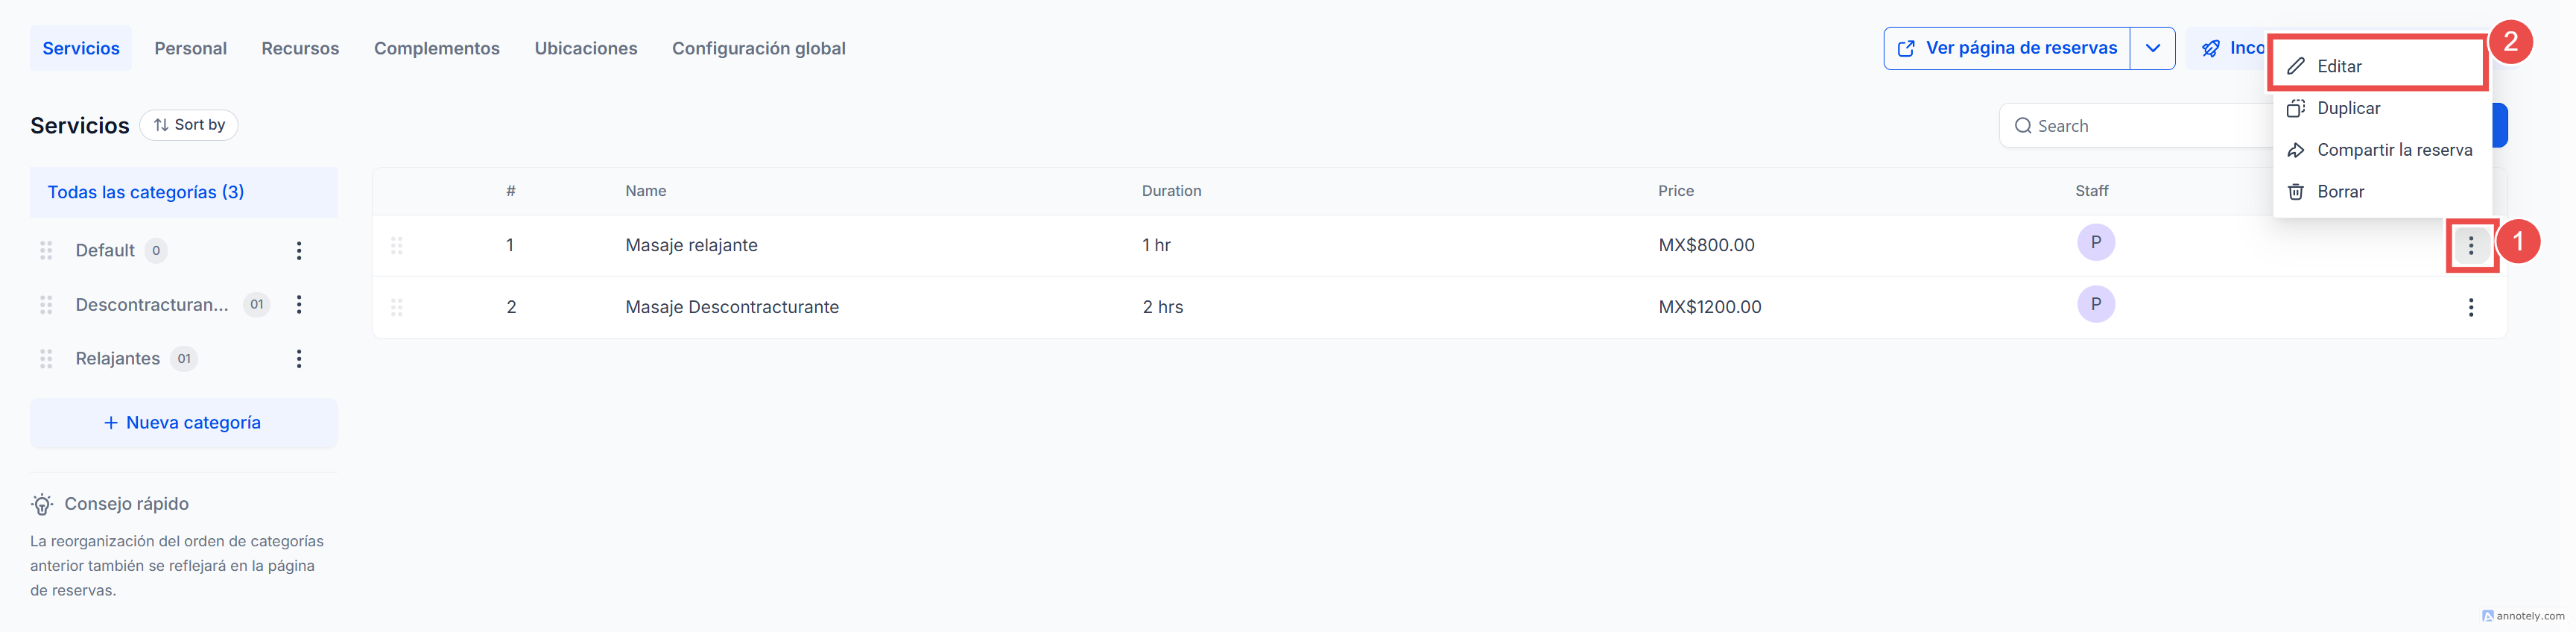This screenshot has height=632, width=2576.
Task: Open options menu for Masaje Descontracturante row
Action: click(x=2470, y=307)
